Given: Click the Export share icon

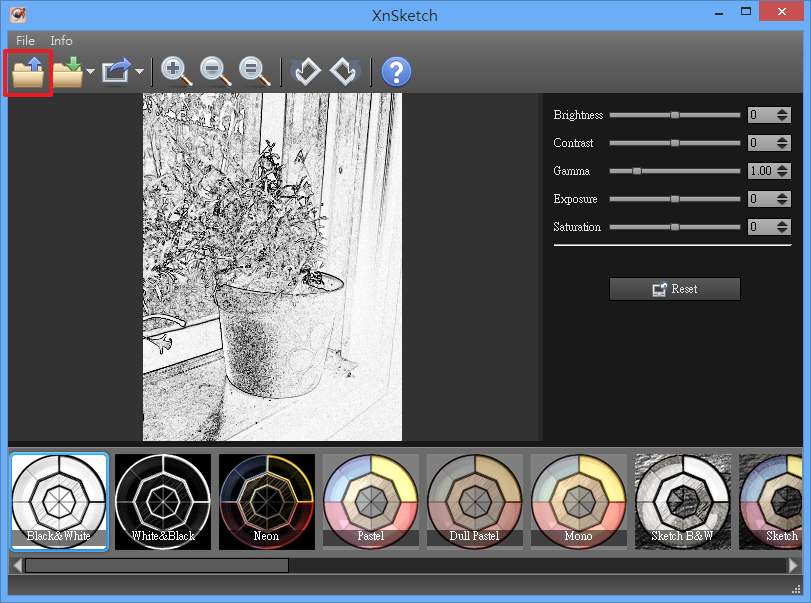Looking at the screenshot, I should point(117,73).
